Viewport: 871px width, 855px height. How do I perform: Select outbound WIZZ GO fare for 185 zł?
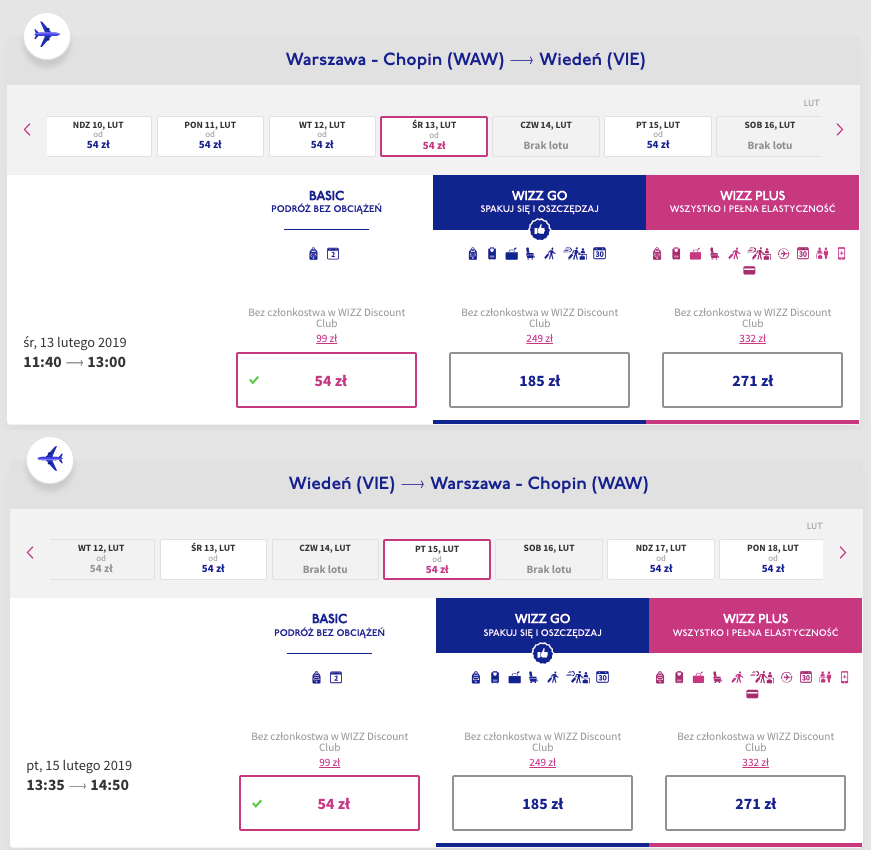539,380
